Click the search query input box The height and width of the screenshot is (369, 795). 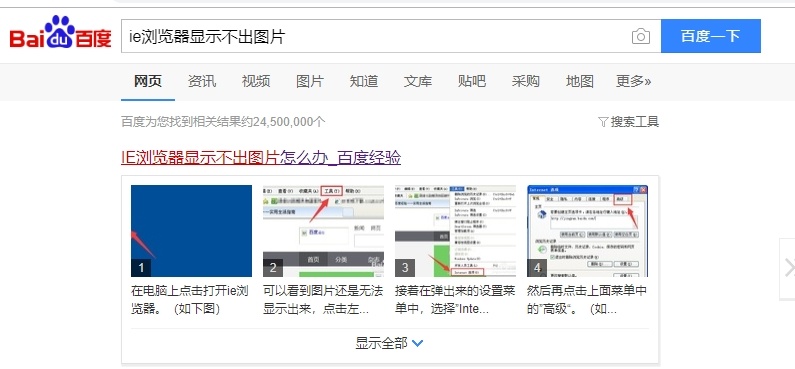[x=375, y=36]
